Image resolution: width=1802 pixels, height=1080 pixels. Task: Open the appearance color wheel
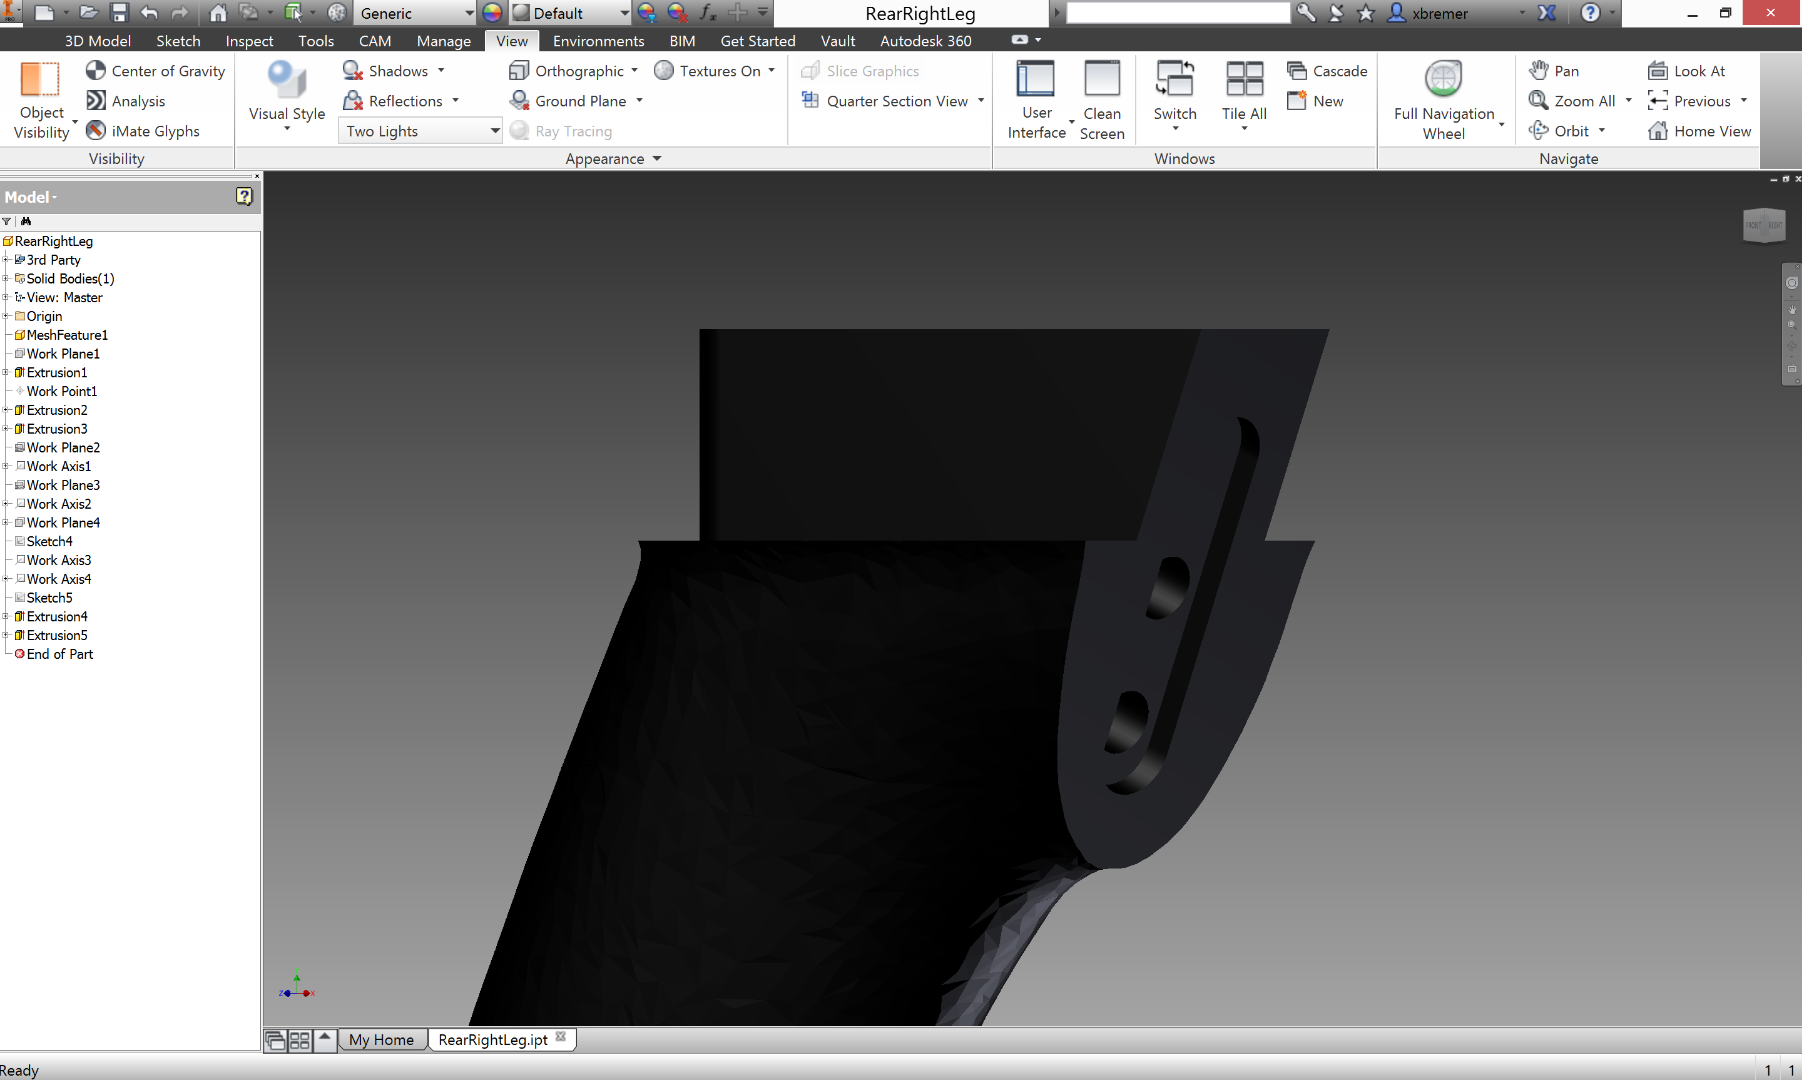492,13
